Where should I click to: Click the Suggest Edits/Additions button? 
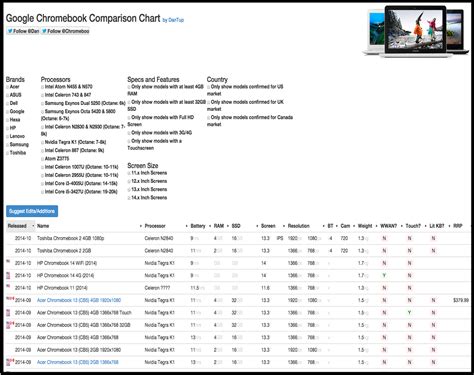[x=32, y=211]
